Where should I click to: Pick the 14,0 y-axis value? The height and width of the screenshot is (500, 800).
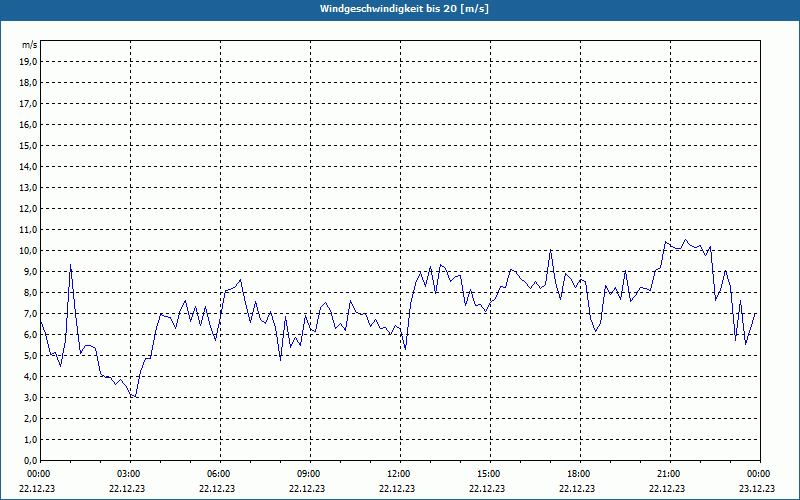coord(28,166)
